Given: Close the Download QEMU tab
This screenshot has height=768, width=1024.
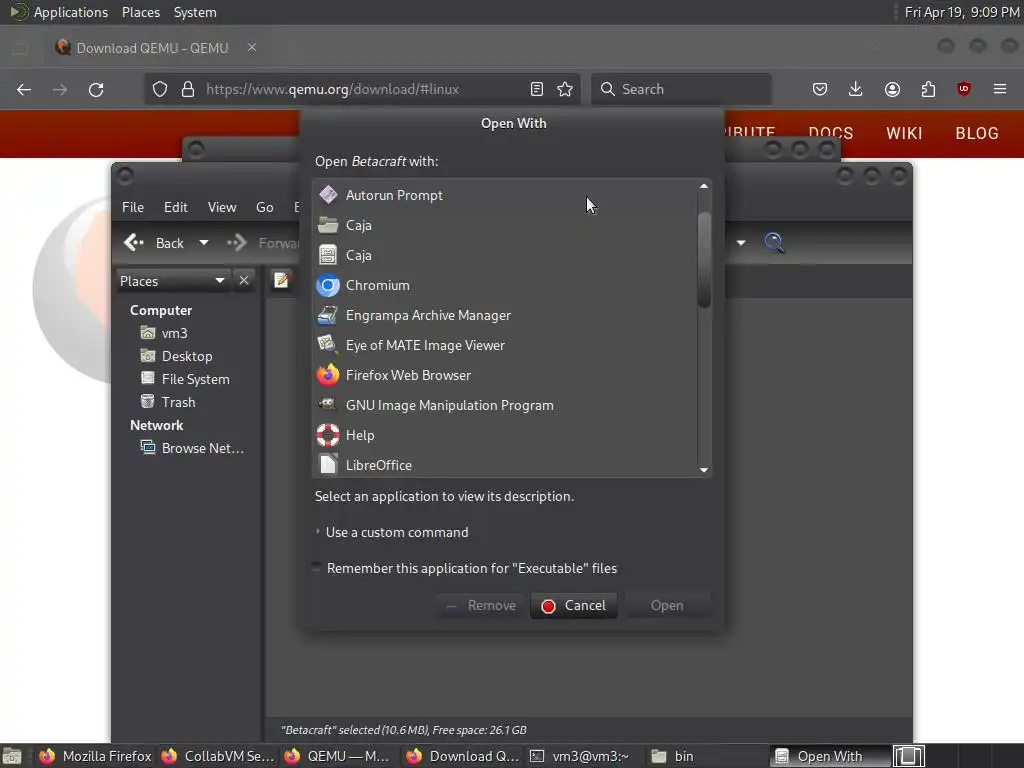Looking at the screenshot, I should click(x=251, y=48).
